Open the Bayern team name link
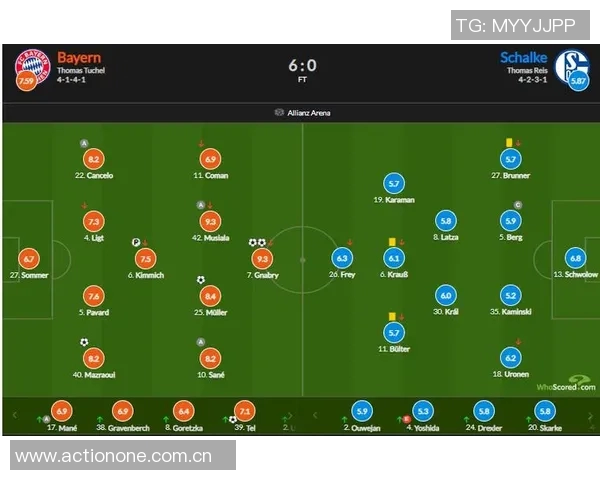Viewport: 600px width, 480px height. [79, 58]
